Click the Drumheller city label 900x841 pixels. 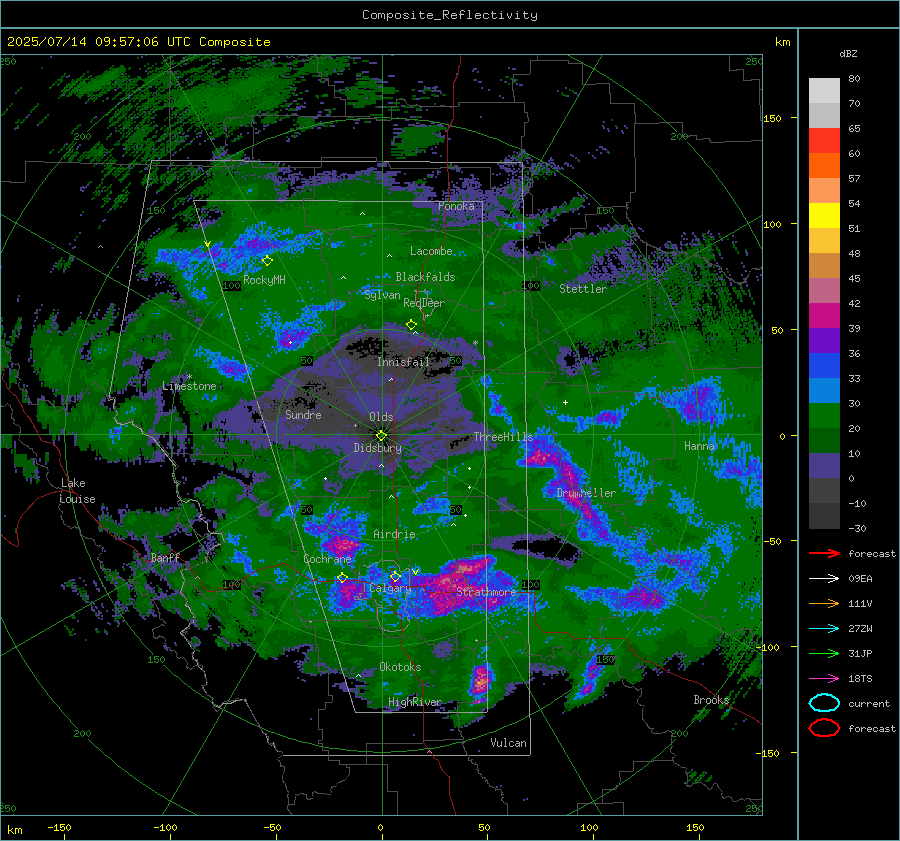[585, 493]
